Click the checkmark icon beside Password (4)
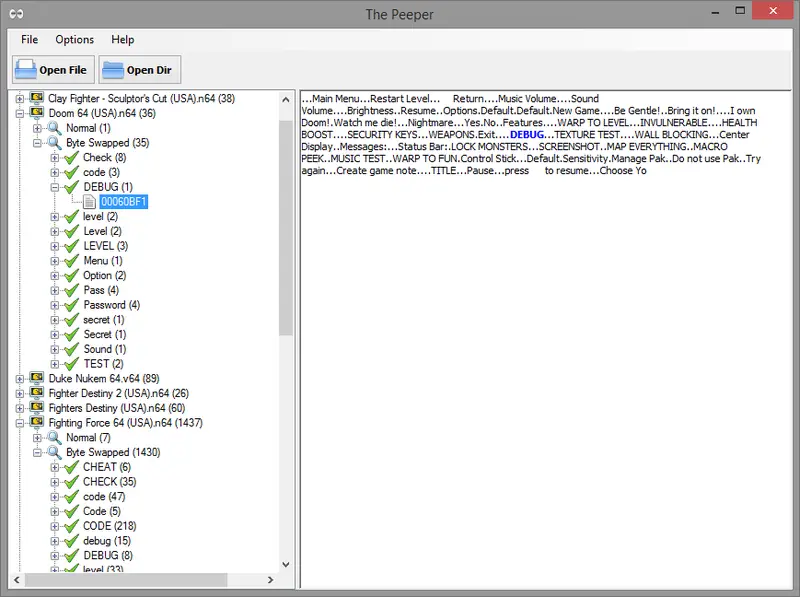 point(71,305)
